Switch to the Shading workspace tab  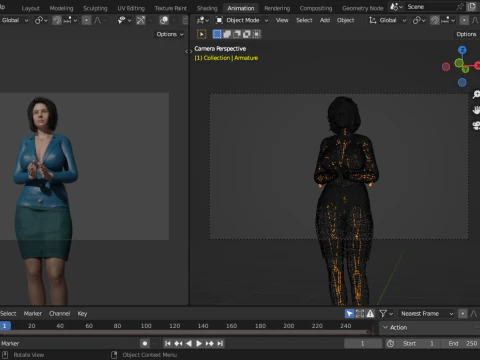(x=207, y=8)
